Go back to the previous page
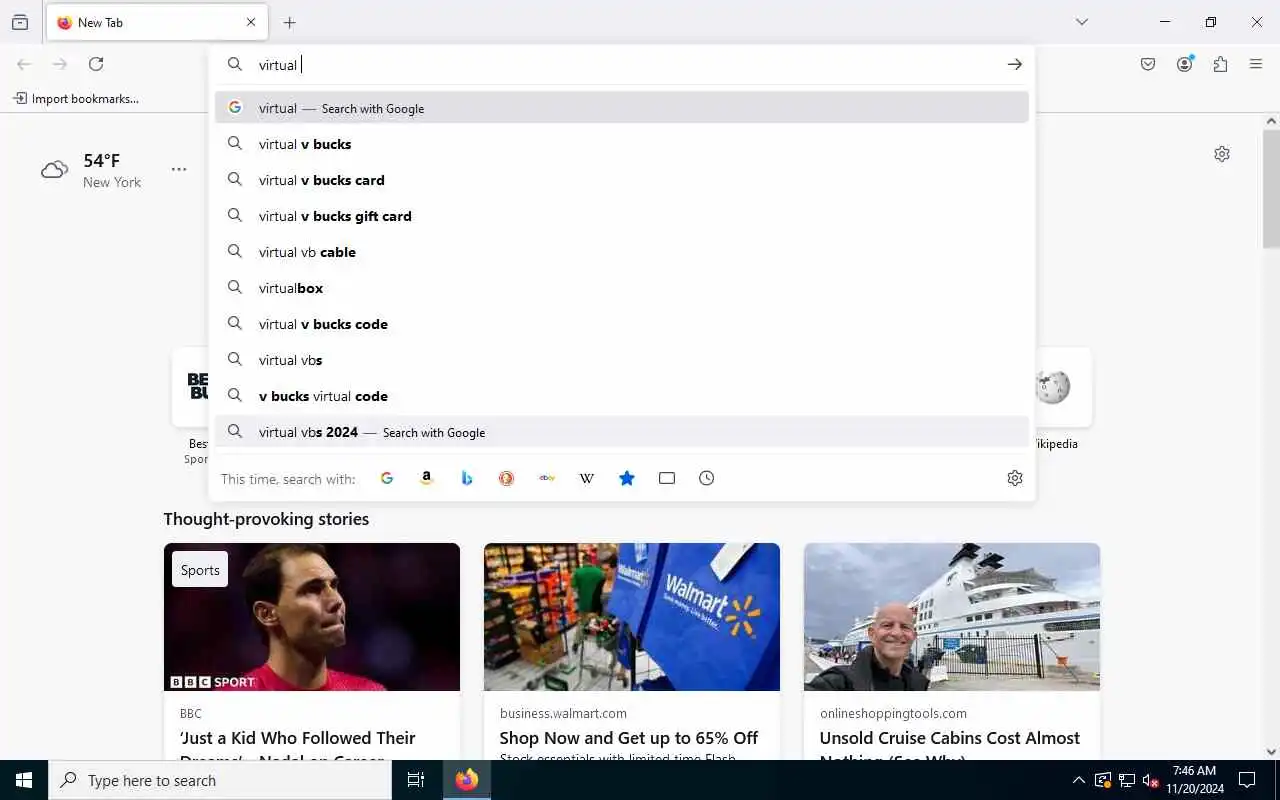 click(24, 64)
